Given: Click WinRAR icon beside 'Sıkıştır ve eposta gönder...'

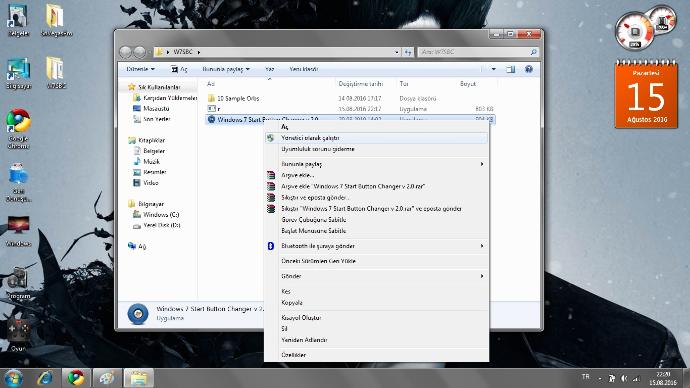Looking at the screenshot, I should [x=271, y=198].
